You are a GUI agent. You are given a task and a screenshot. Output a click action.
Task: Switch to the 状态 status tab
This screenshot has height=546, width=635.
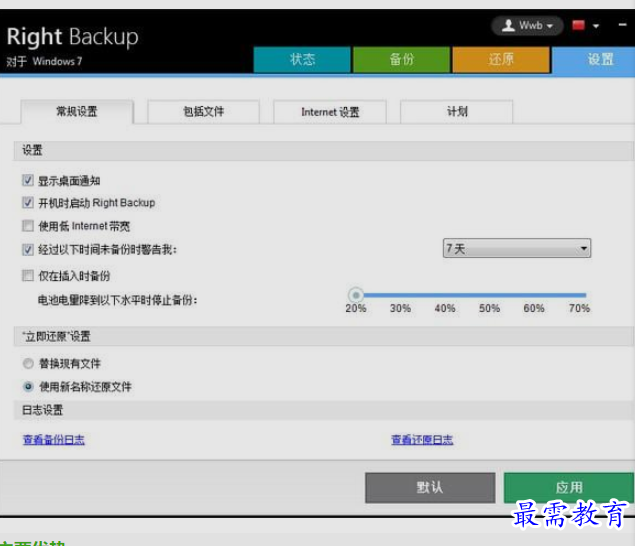302,60
